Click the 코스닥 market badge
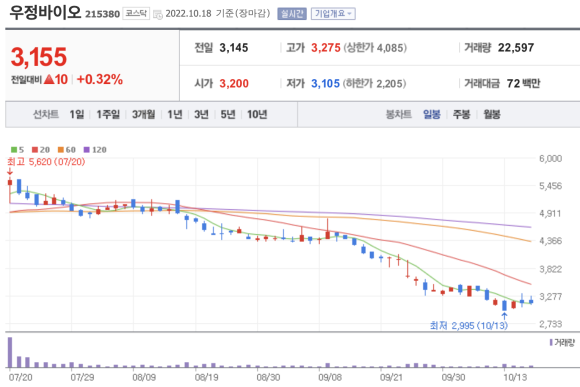This screenshot has width=580, height=387. click(x=136, y=14)
